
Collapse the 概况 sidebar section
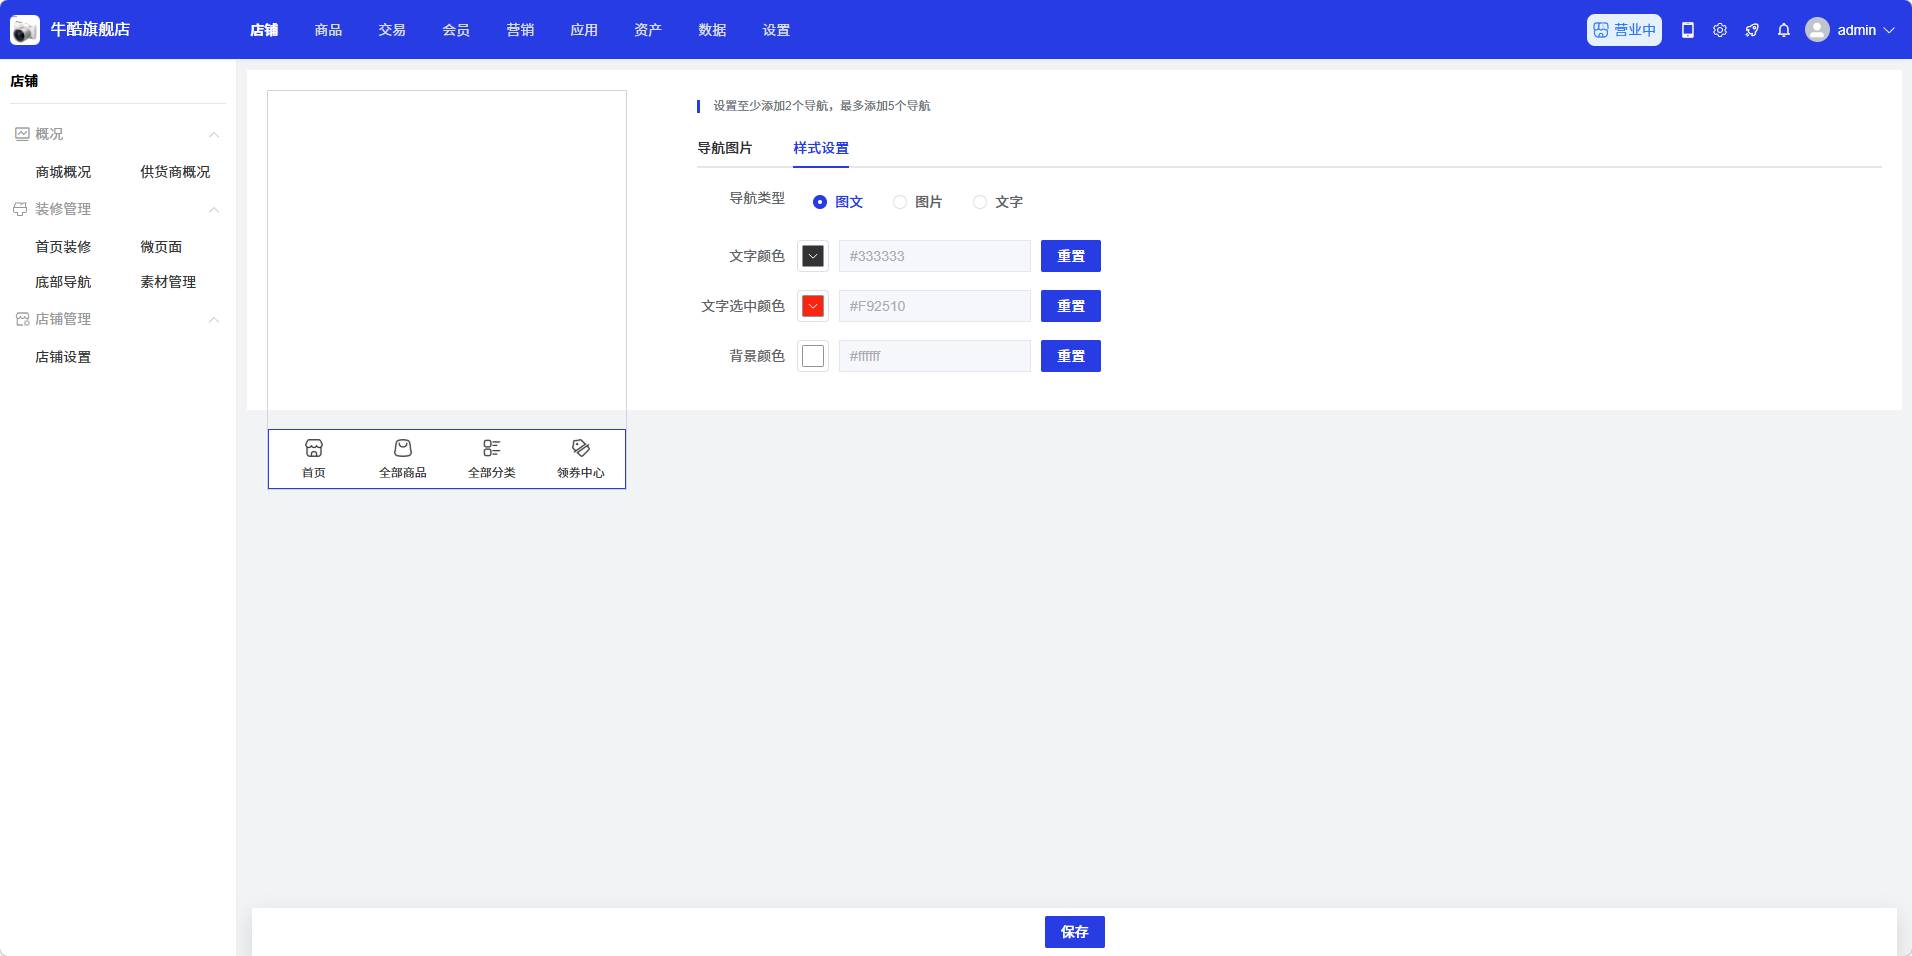point(214,134)
